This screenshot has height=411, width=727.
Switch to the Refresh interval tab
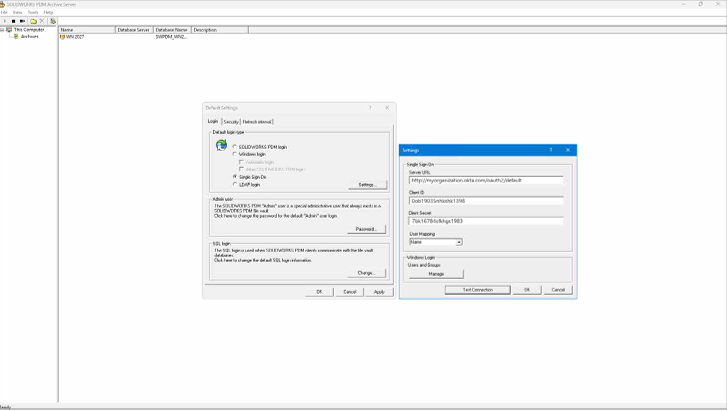point(257,122)
